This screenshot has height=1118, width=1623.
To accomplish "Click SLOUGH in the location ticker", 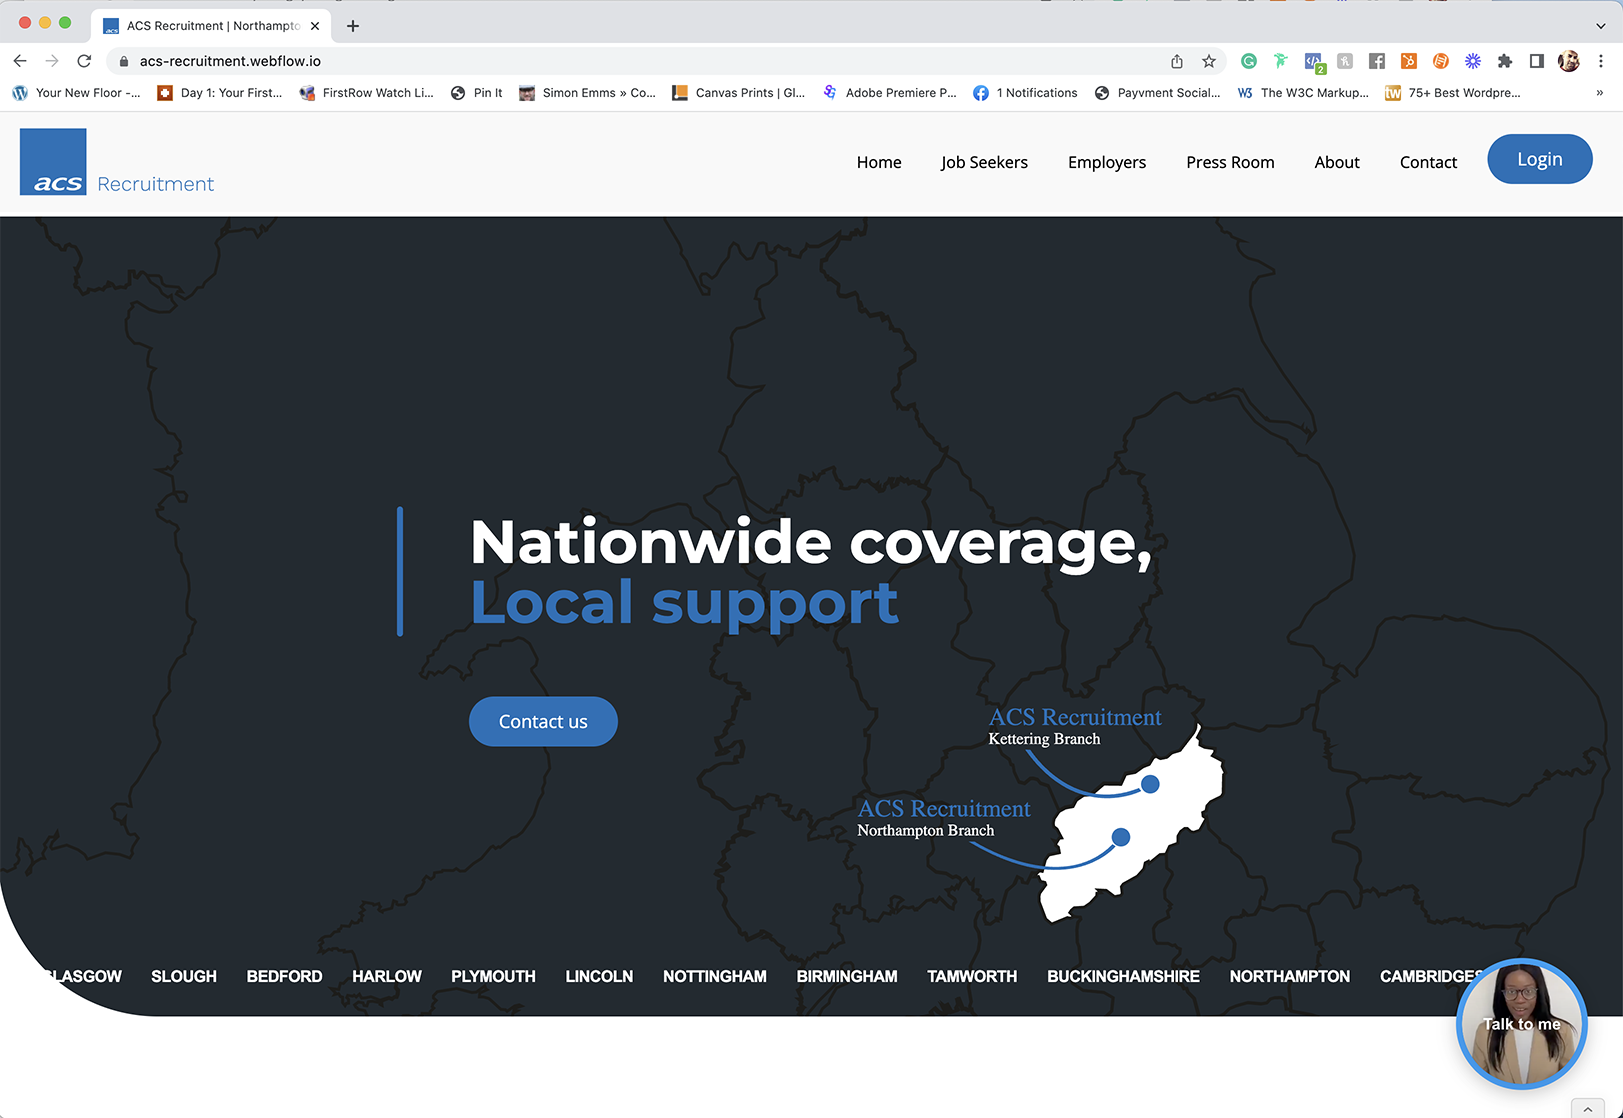I will tap(184, 976).
